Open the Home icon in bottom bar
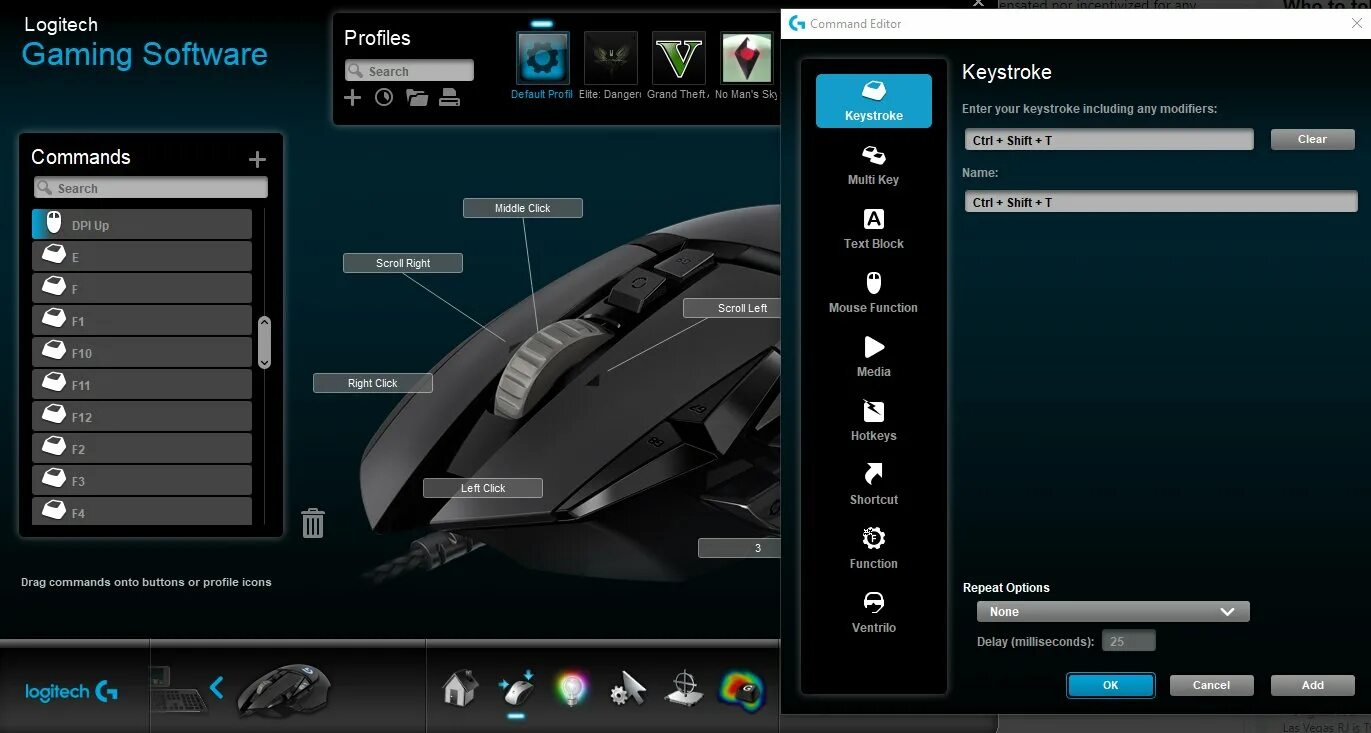 [460, 689]
